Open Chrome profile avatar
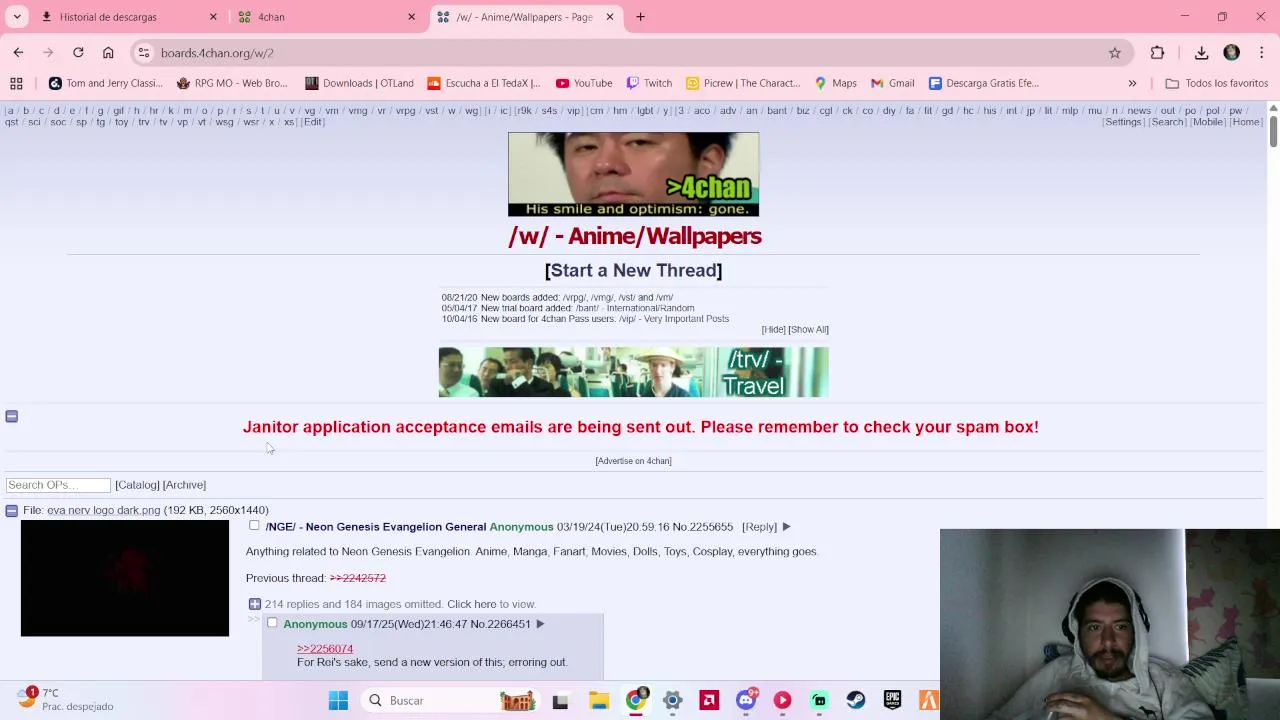 click(1232, 53)
